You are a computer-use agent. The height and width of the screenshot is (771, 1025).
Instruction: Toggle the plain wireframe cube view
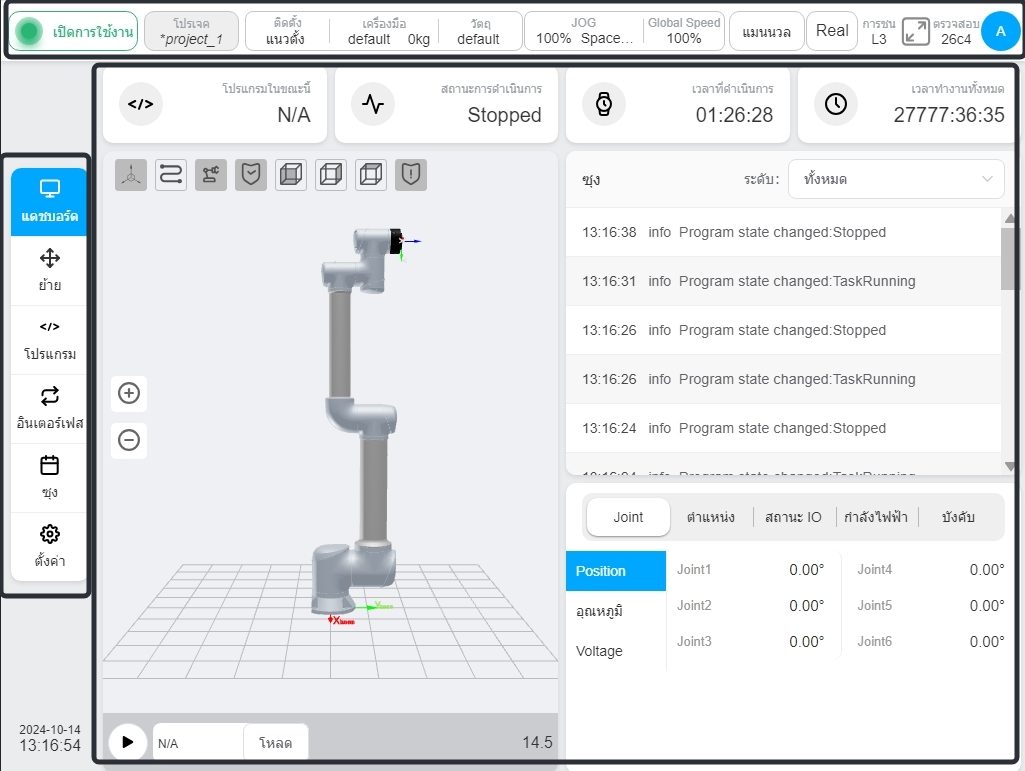[x=331, y=175]
